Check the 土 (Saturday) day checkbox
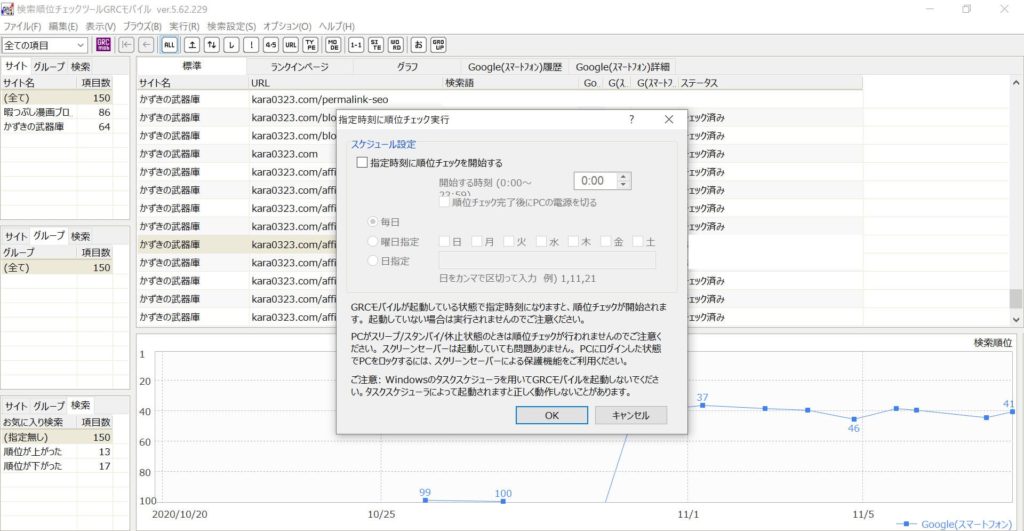The height and width of the screenshot is (531, 1024). click(x=638, y=242)
